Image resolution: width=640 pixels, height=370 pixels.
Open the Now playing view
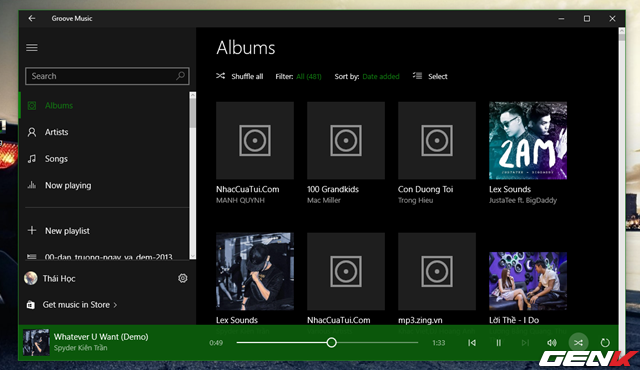(104, 186)
